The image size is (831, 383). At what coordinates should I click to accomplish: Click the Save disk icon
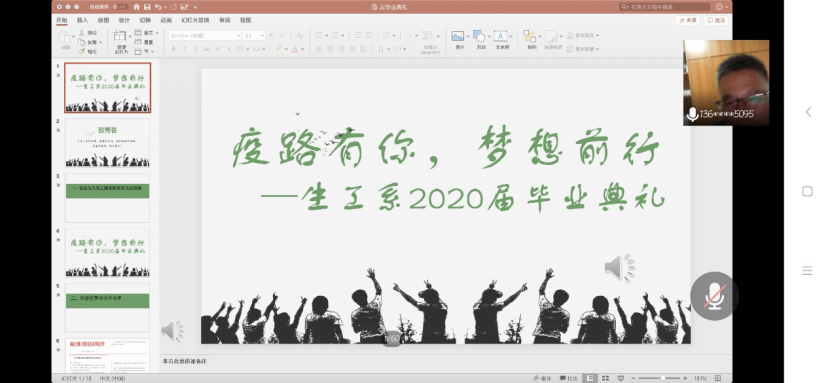pos(147,7)
